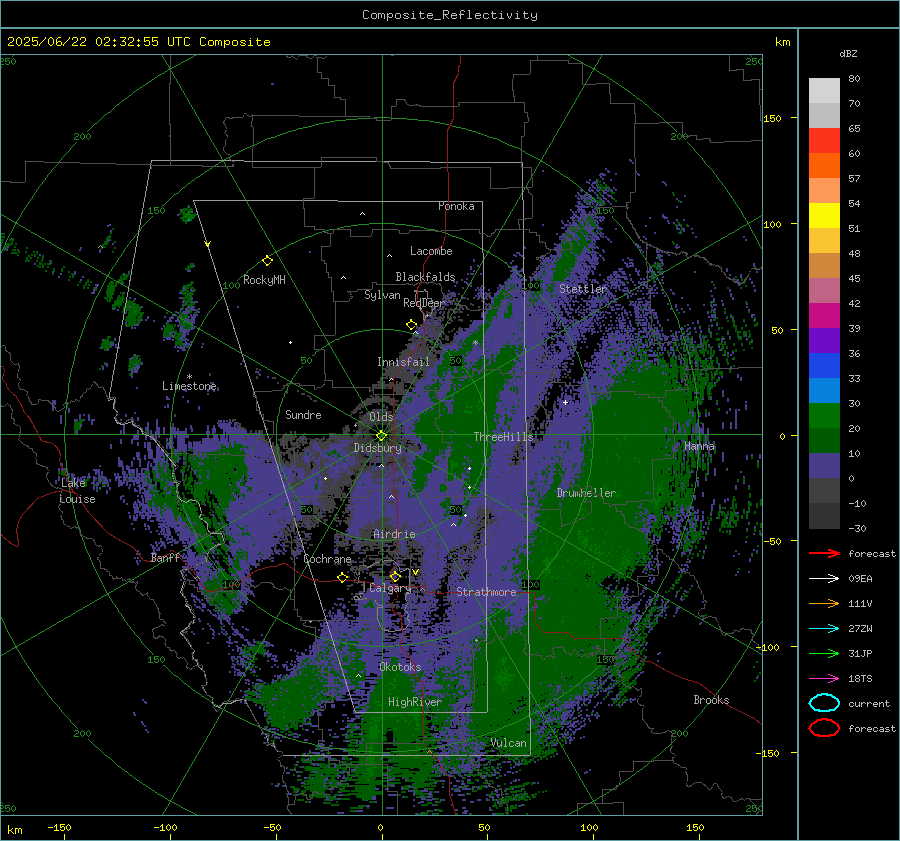Select the light gray 70-80 dBZ swatch
The height and width of the screenshot is (841, 900).
coord(824,90)
